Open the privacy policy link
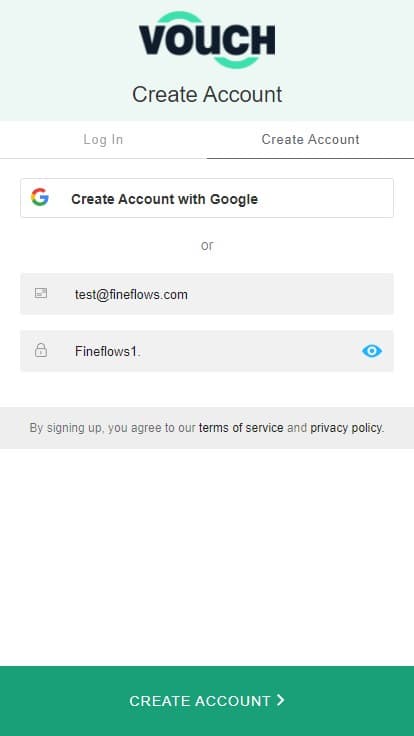The width and height of the screenshot is (414, 736). tap(345, 428)
